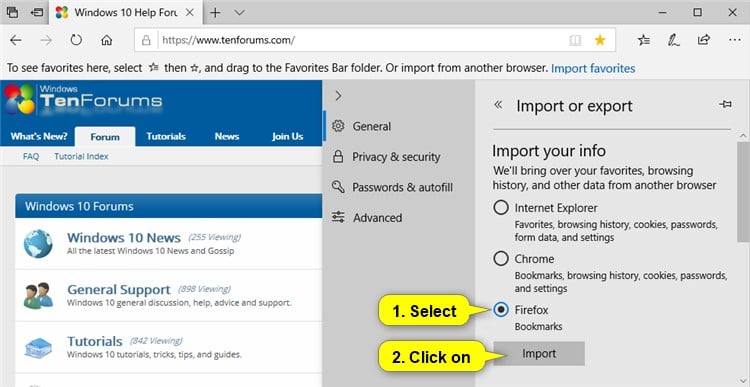Click the address bar lock icon
Image resolution: width=750 pixels, height=387 pixels.
click(147, 40)
